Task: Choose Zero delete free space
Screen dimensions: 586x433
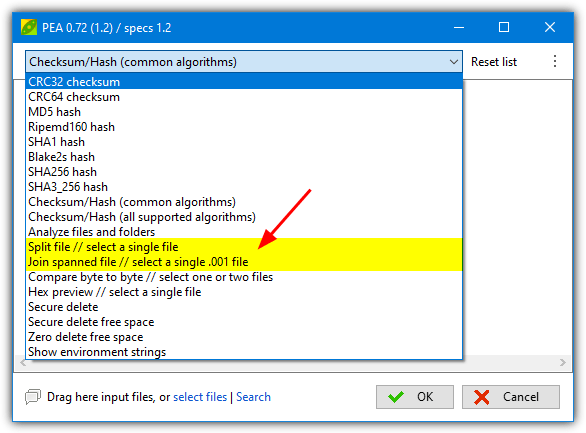Action: pyautogui.click(x=244, y=337)
